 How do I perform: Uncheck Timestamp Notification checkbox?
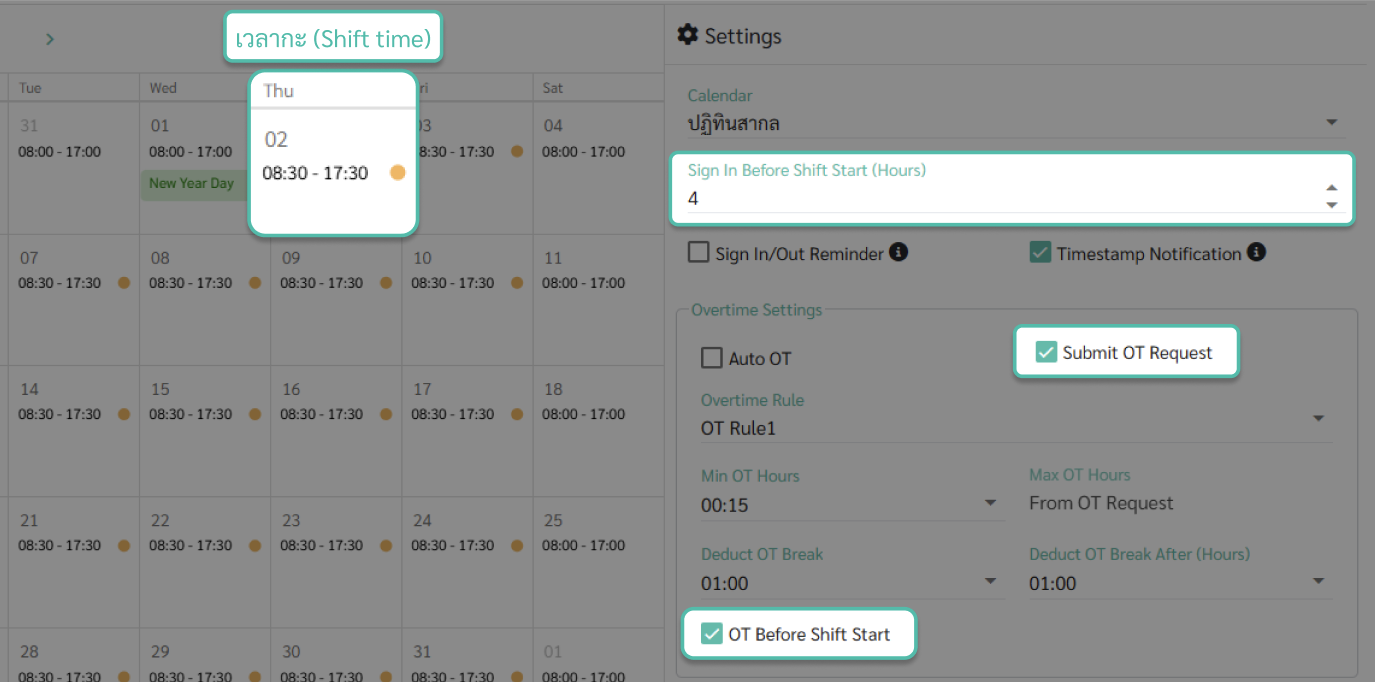(1040, 253)
